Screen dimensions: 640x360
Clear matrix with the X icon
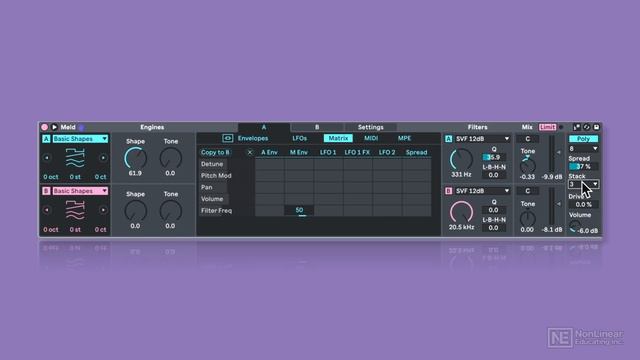250,152
